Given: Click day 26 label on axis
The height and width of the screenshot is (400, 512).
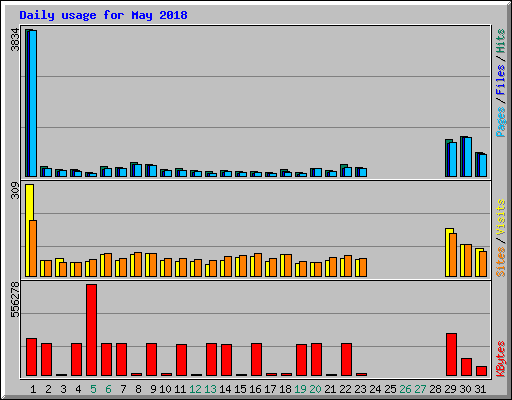Looking at the screenshot, I should (405, 389).
